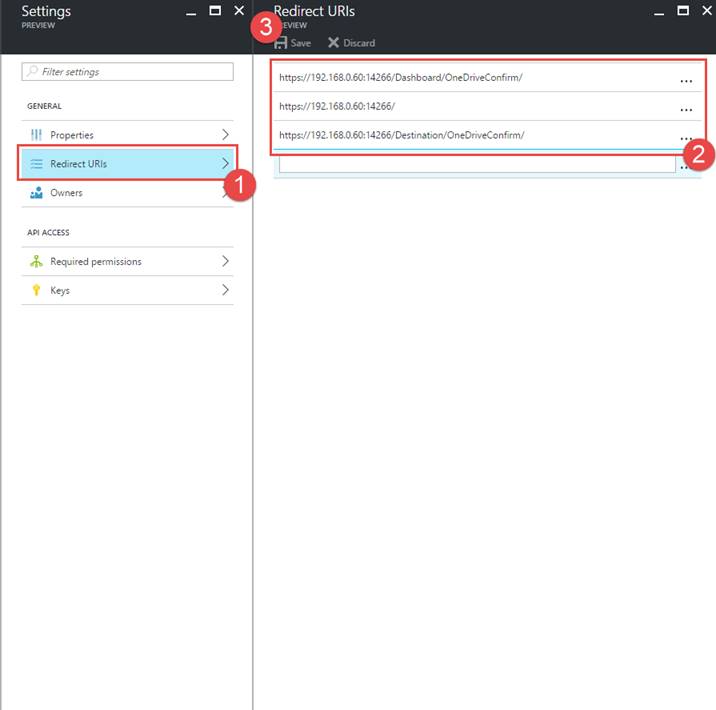Open ellipsis menu for the root 14266/ URI

[x=686, y=108]
